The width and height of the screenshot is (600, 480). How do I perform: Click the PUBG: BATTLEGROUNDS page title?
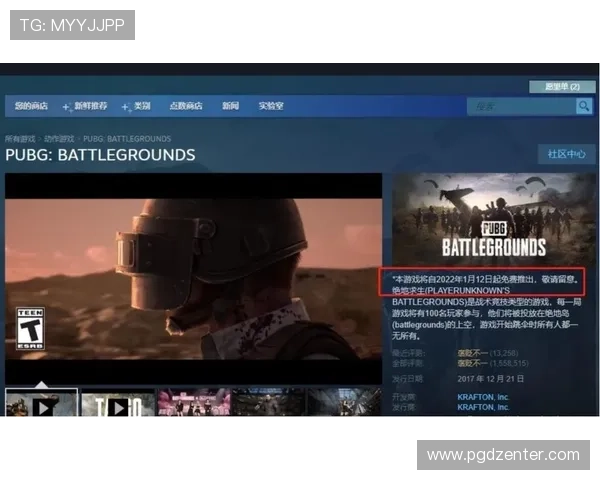[x=100, y=155]
